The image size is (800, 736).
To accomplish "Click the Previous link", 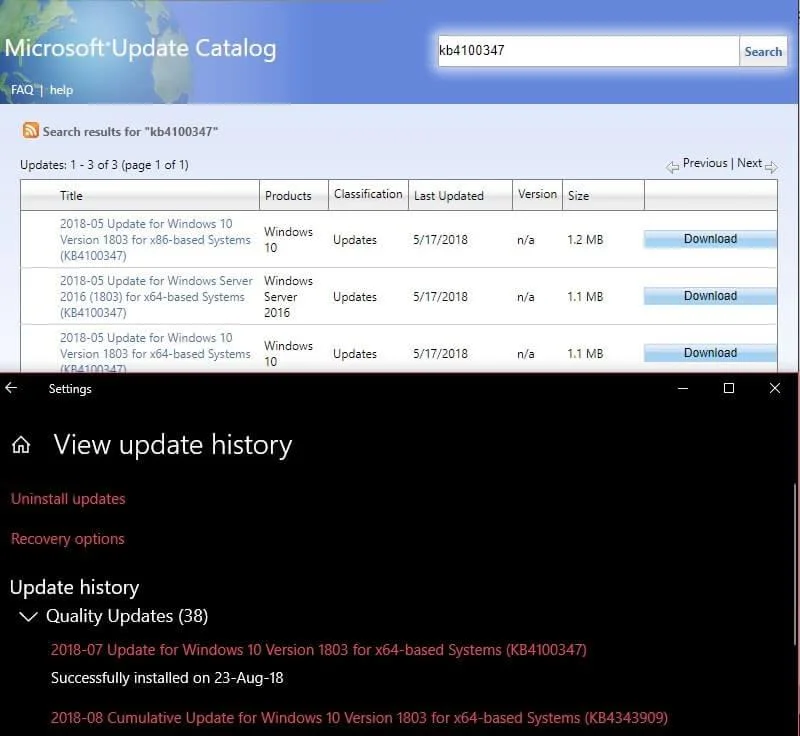I will (x=705, y=163).
